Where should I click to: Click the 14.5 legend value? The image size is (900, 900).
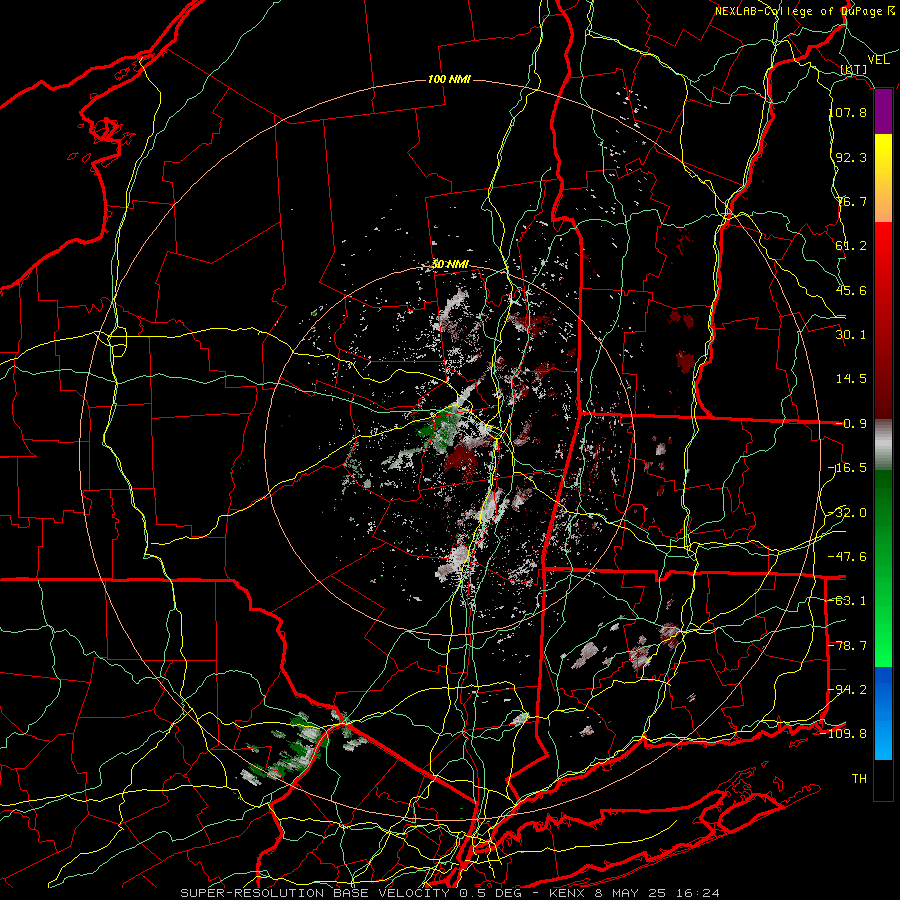(851, 379)
